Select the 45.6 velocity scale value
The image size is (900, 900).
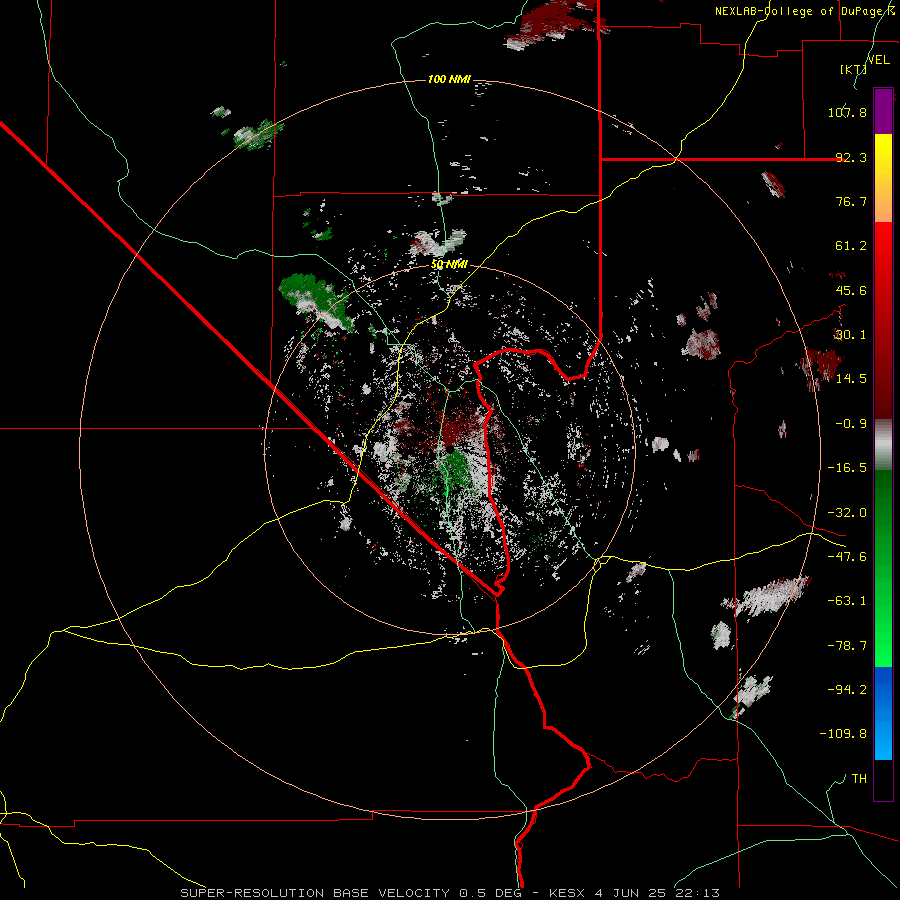pyautogui.click(x=851, y=290)
